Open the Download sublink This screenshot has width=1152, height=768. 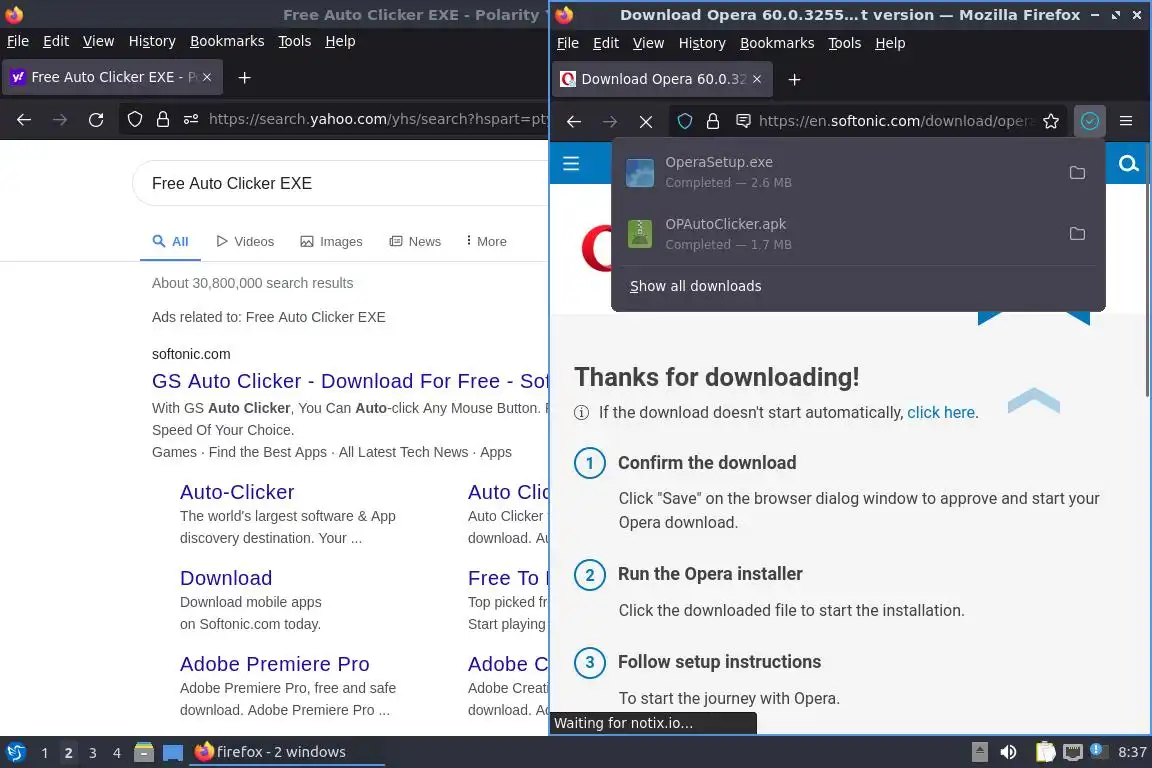[x=226, y=578]
